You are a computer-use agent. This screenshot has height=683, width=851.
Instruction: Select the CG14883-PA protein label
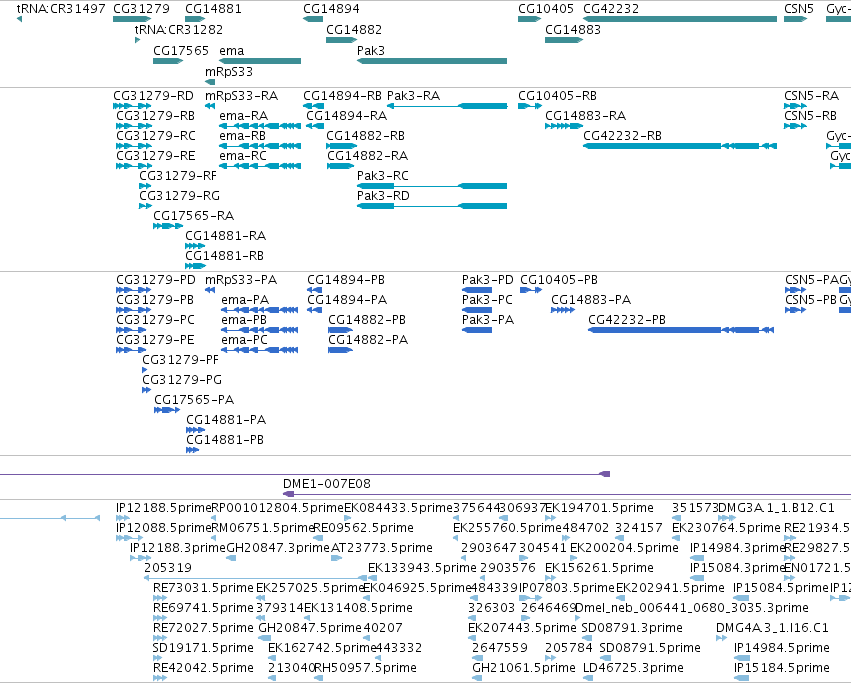coord(590,300)
